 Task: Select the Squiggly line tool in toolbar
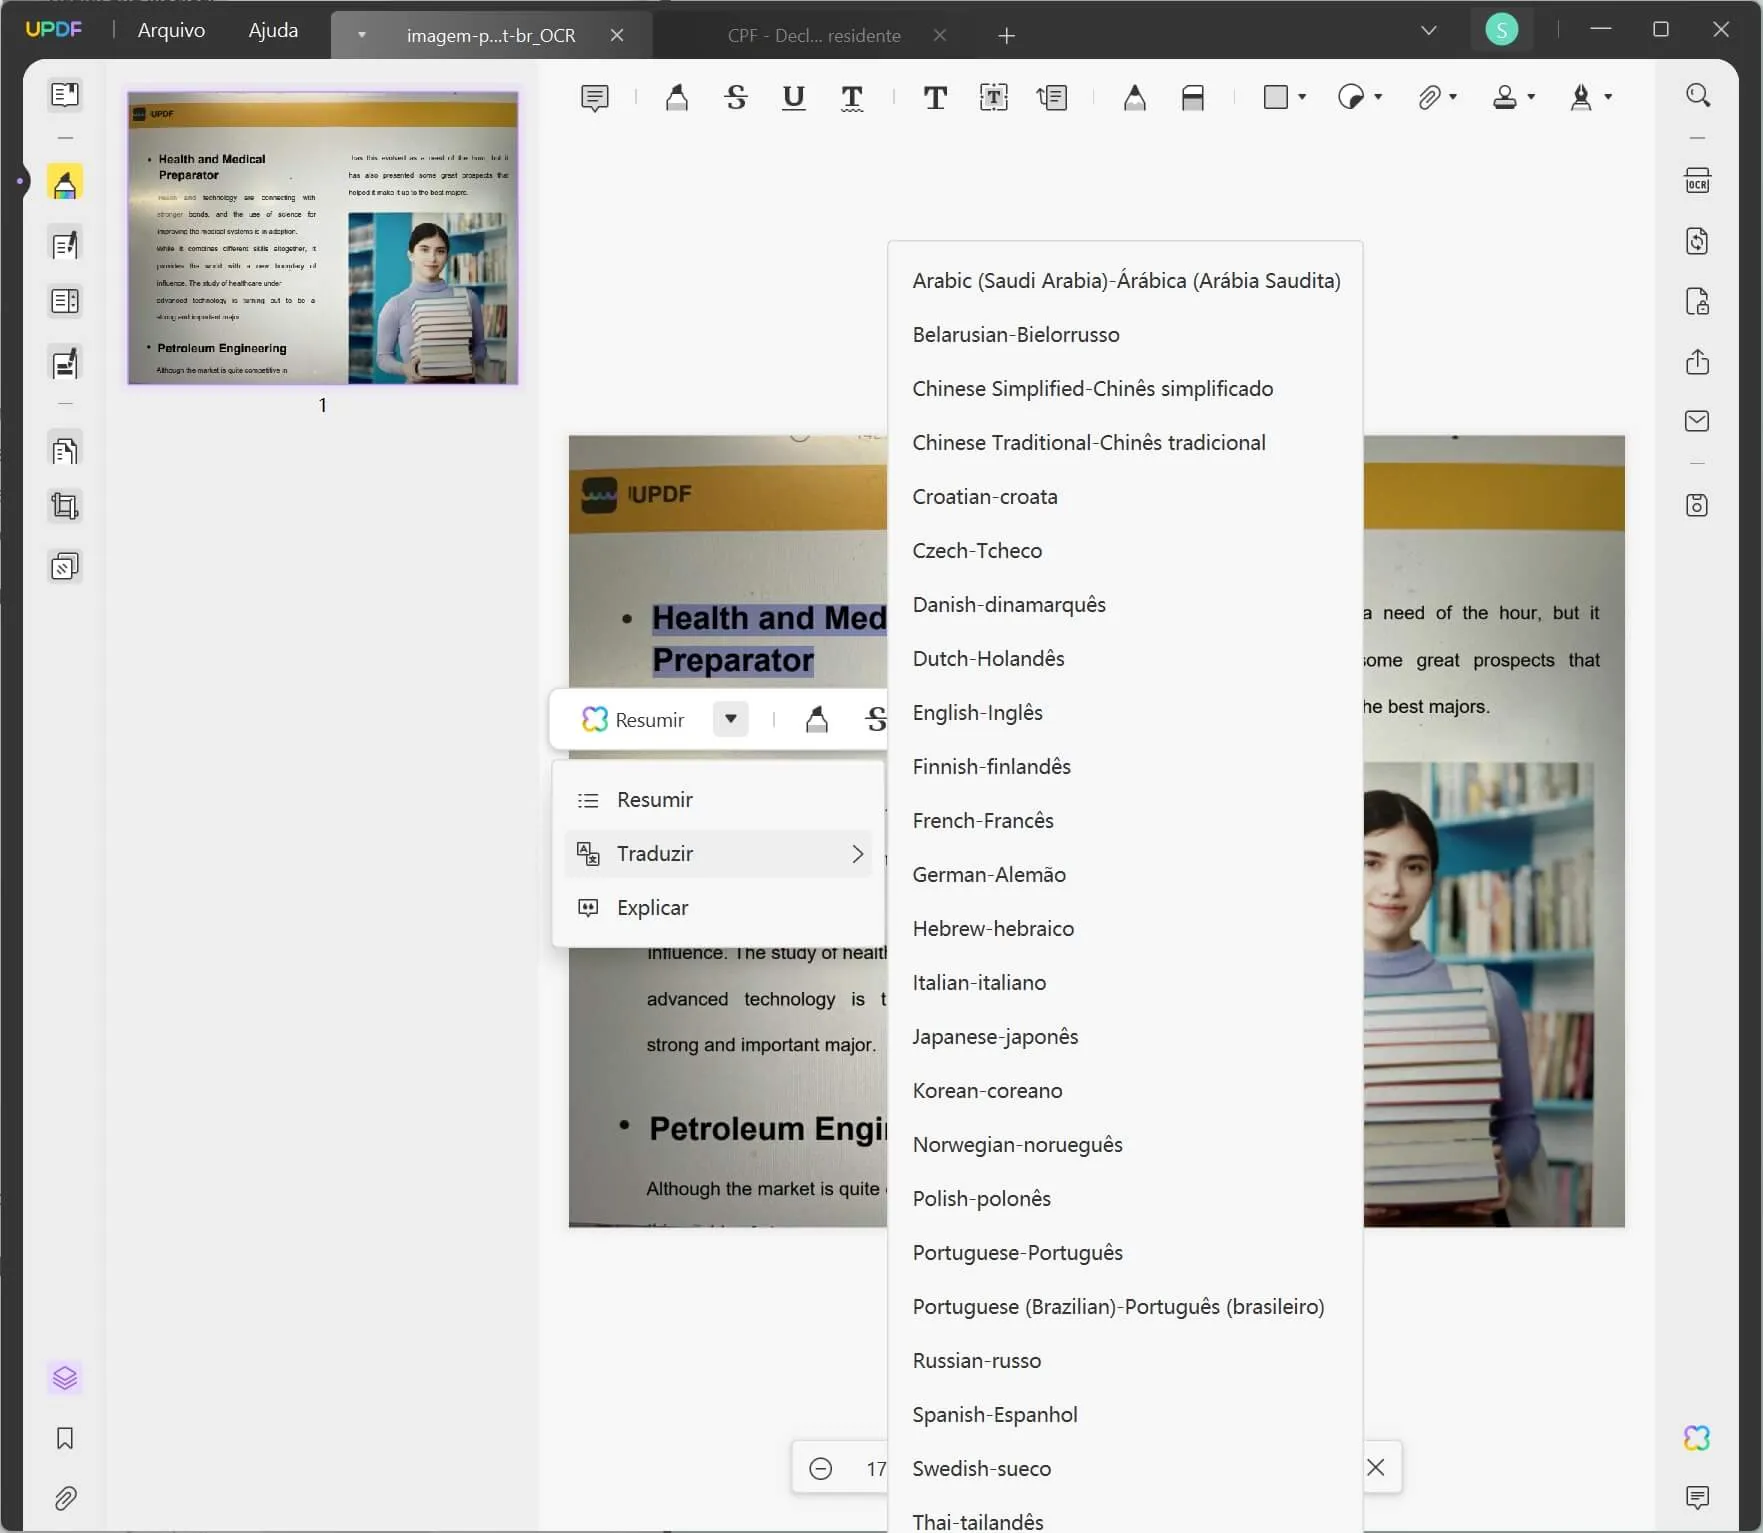click(x=852, y=97)
